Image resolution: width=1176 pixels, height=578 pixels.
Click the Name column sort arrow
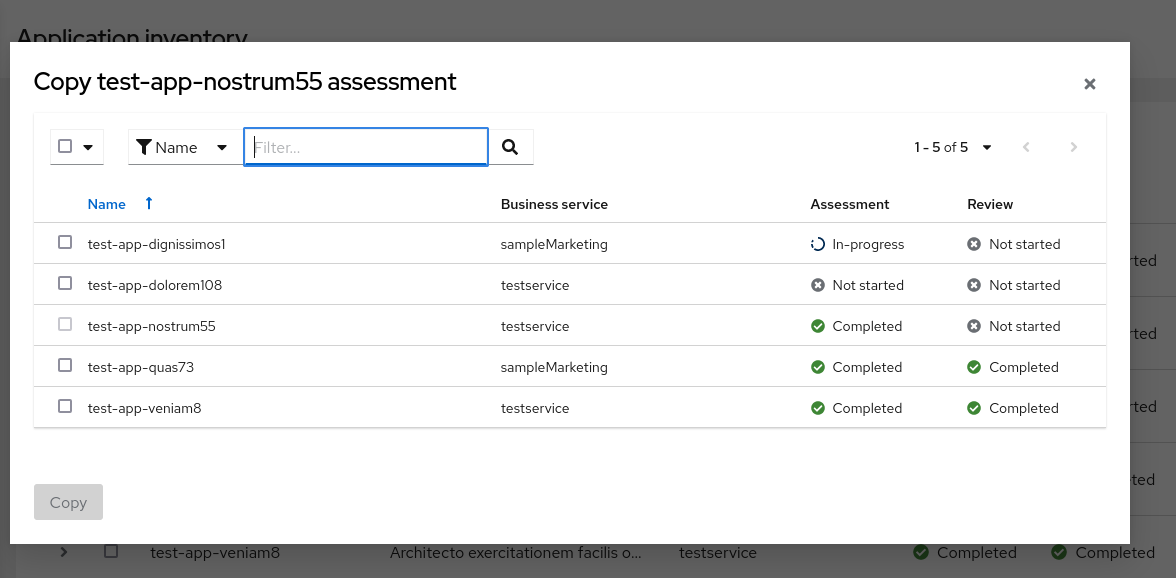[149, 204]
